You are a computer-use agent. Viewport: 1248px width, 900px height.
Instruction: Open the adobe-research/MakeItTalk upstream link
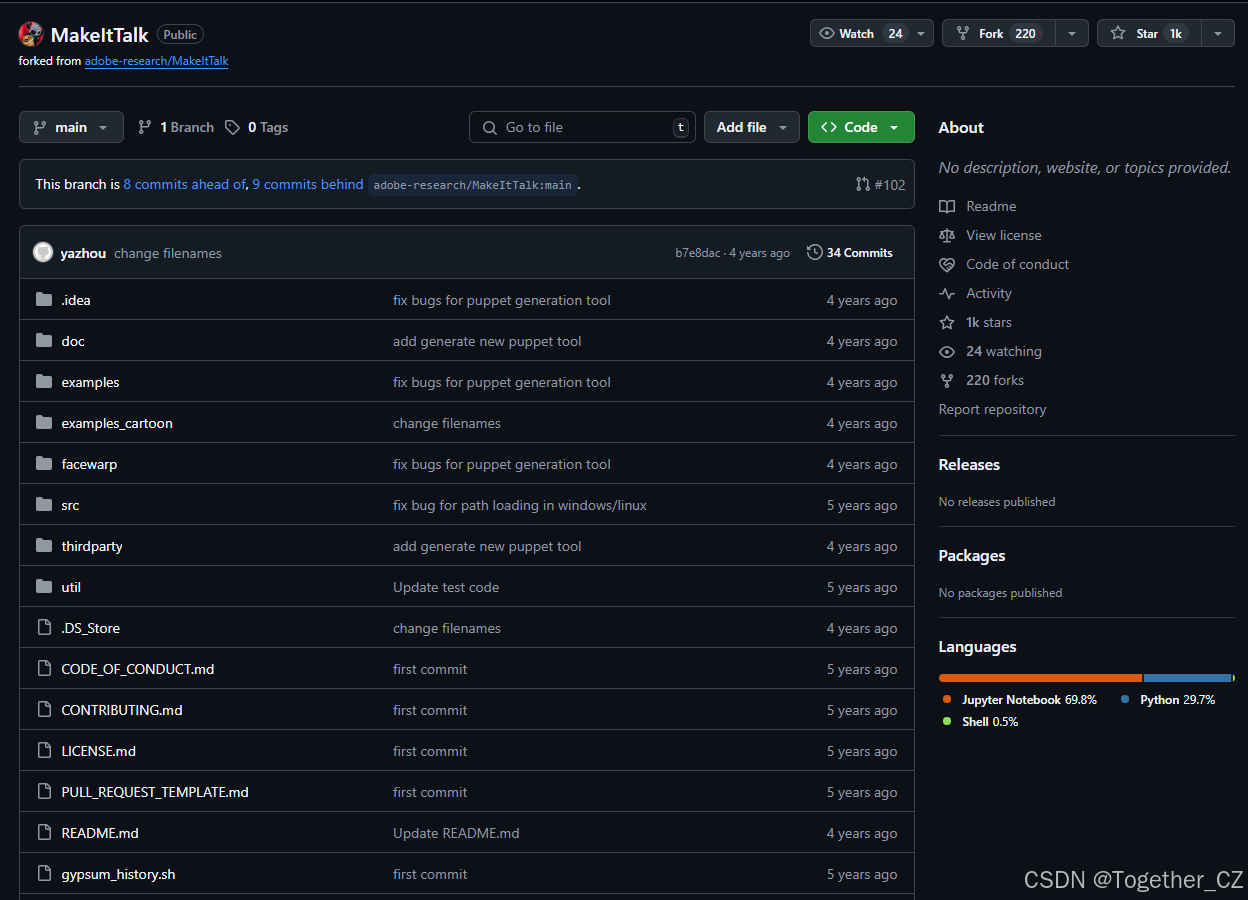point(157,61)
